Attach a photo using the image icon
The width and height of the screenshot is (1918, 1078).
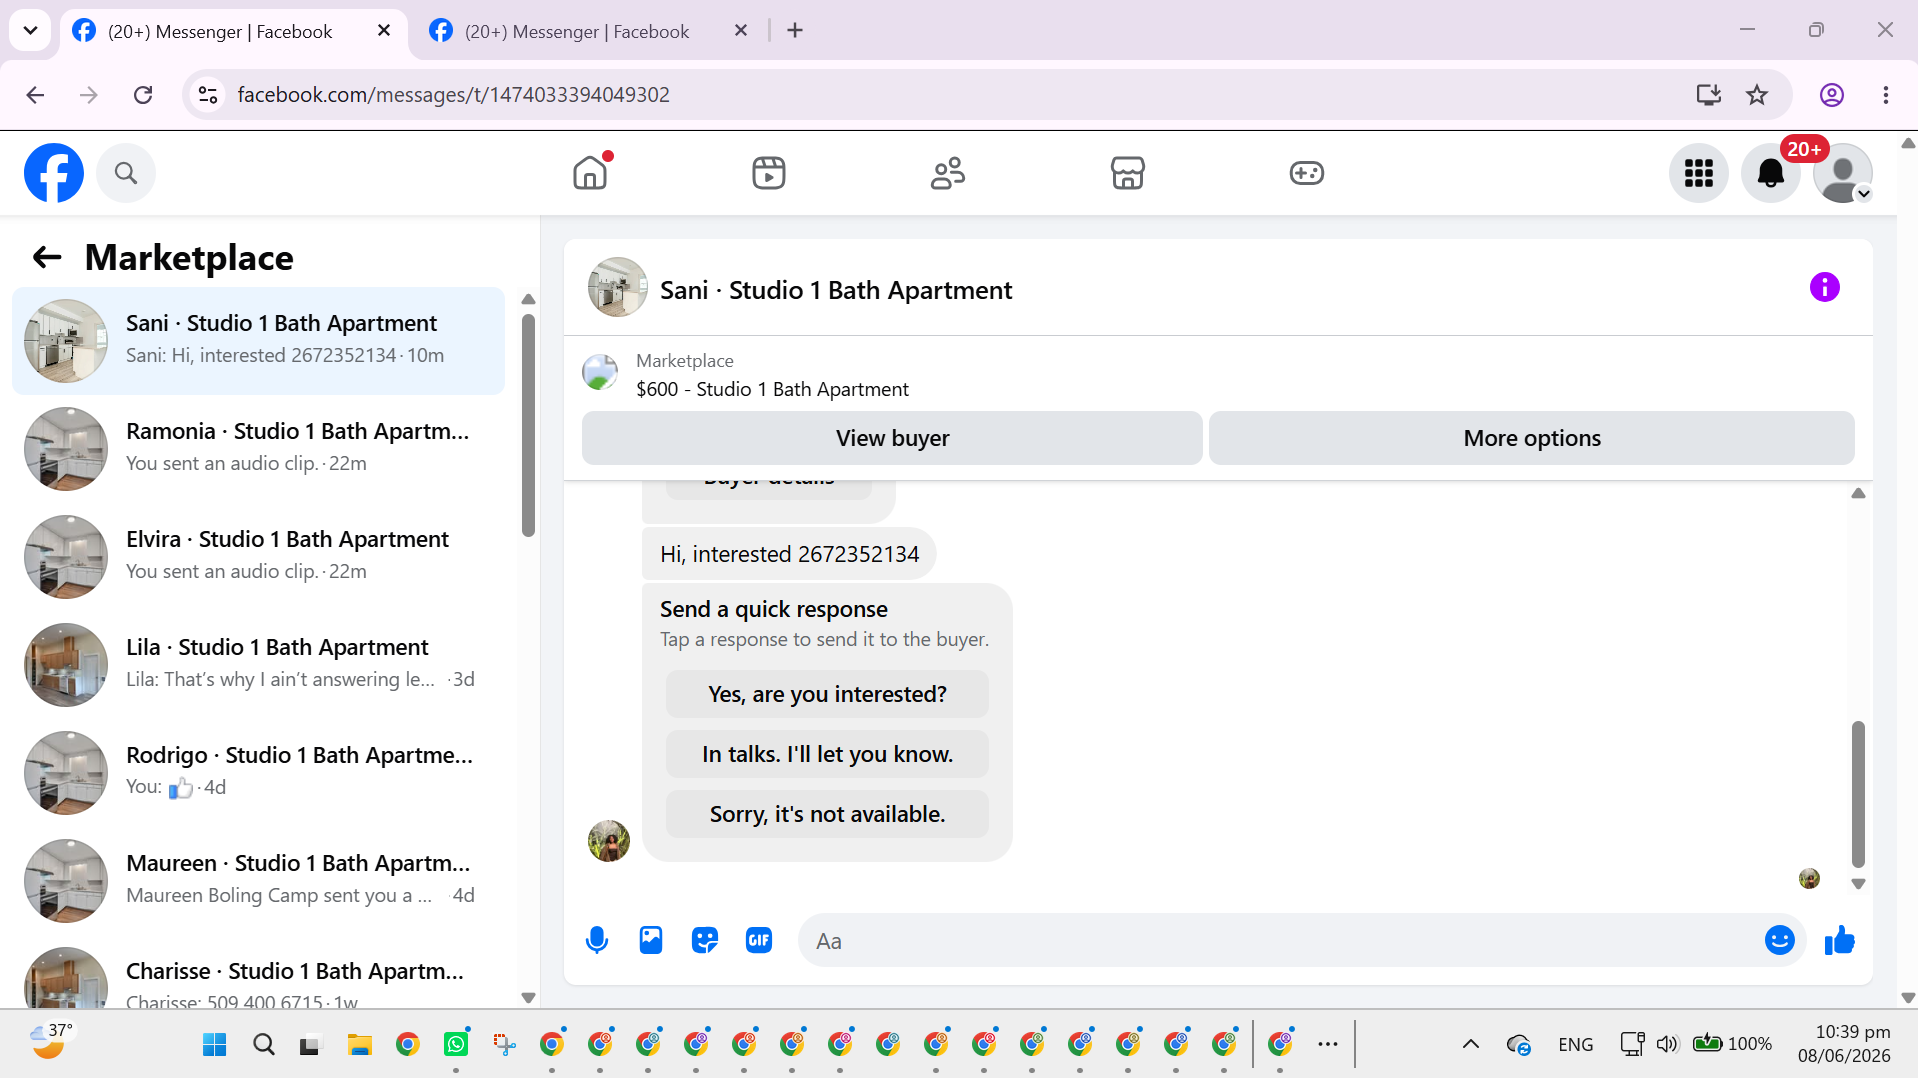pyautogui.click(x=651, y=941)
